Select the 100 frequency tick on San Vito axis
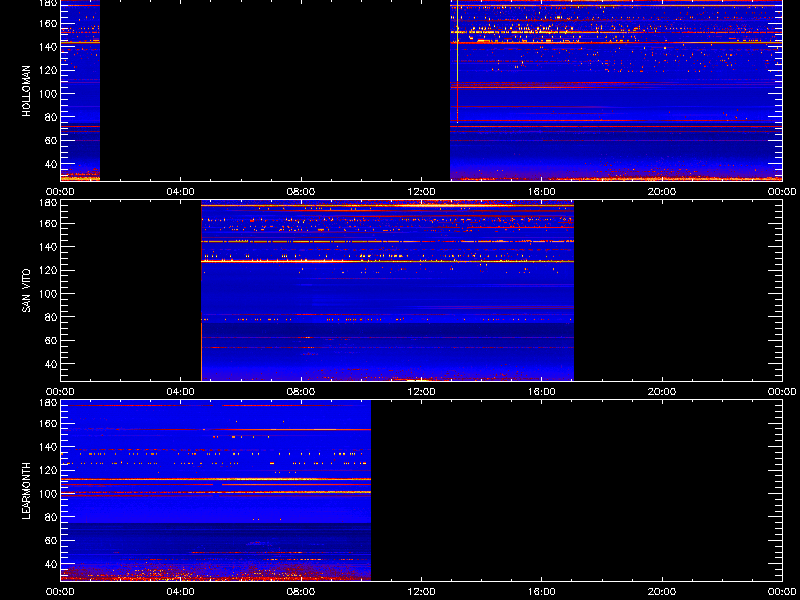The height and width of the screenshot is (600, 800). [49, 294]
